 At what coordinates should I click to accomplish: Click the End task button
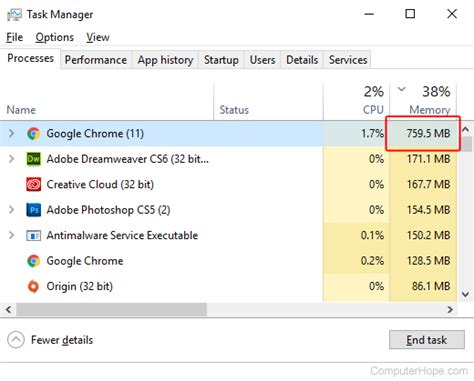pyautogui.click(x=427, y=340)
